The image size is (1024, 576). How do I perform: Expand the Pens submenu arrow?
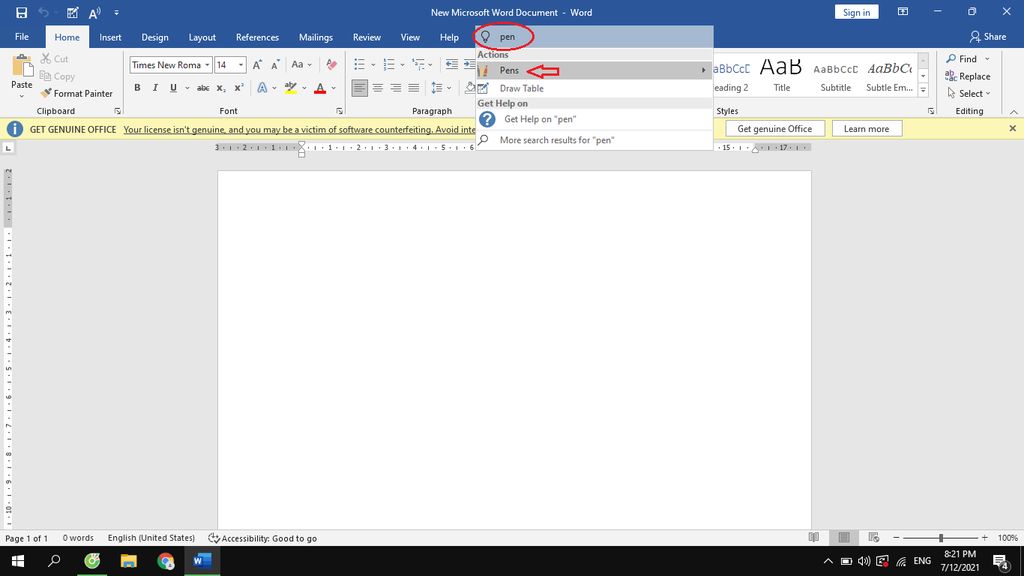pos(703,70)
